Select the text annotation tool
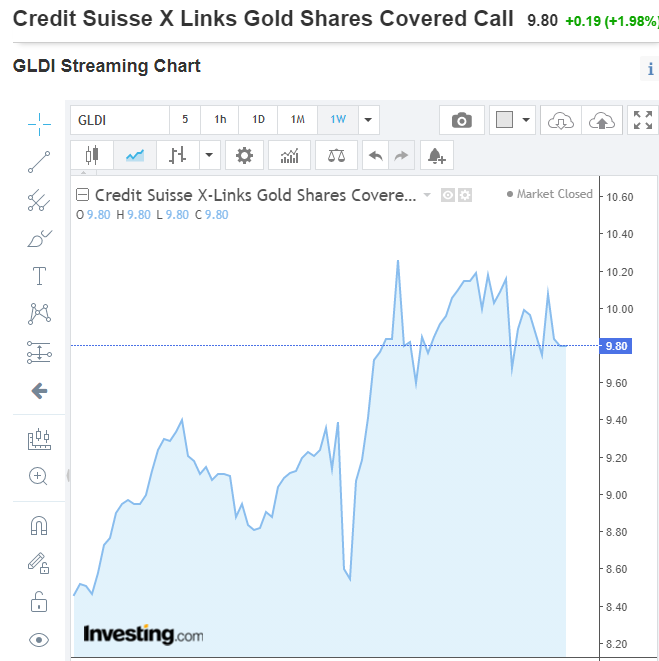 [x=39, y=276]
